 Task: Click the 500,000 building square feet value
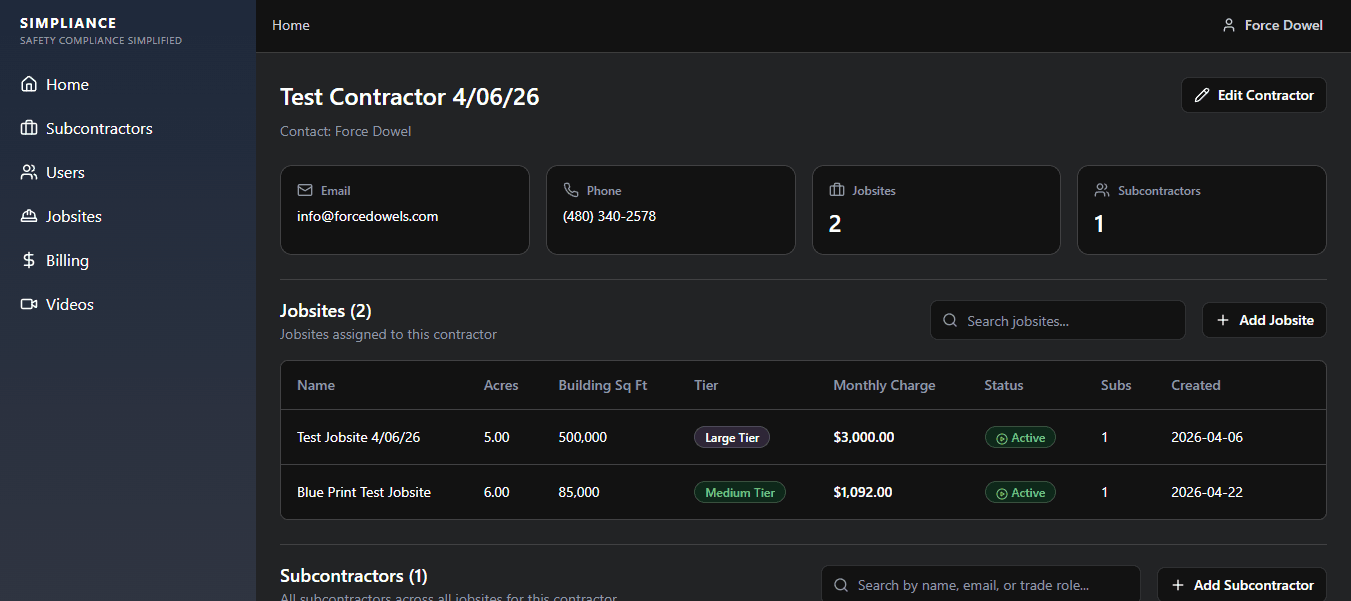[582, 437]
